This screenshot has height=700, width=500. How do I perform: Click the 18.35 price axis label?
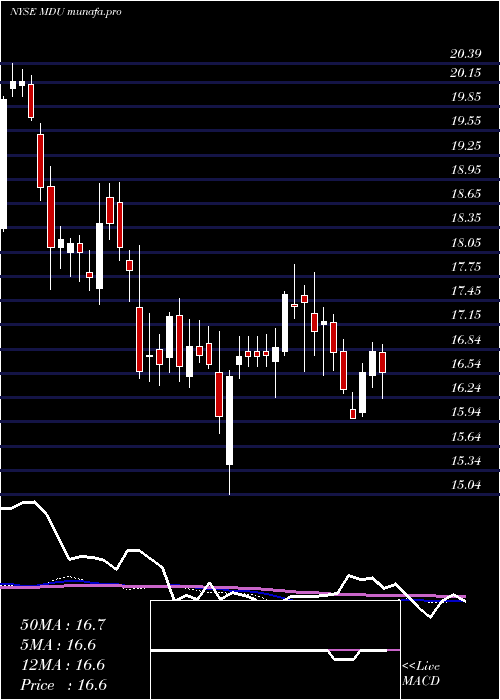pos(466,218)
